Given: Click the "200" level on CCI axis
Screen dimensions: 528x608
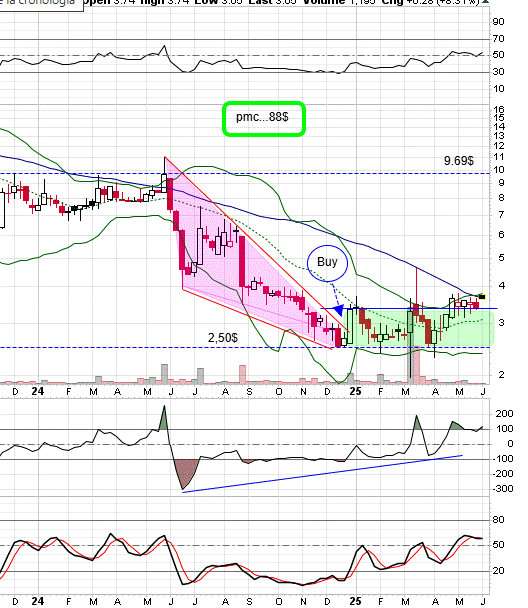Looking at the screenshot, I should (x=504, y=414).
